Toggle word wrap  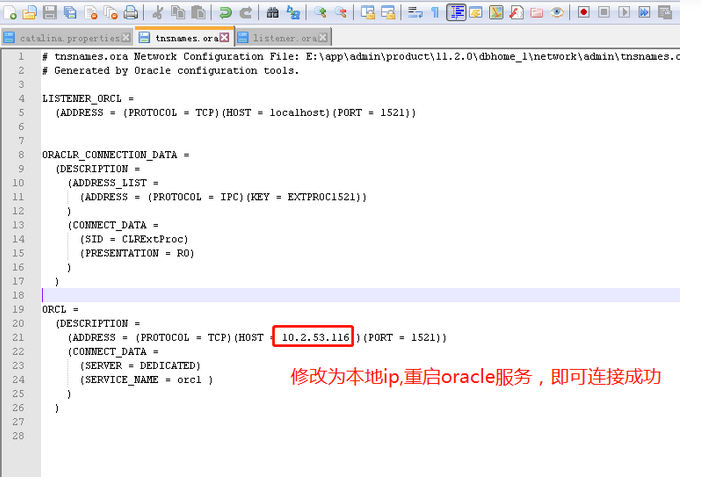415,13
